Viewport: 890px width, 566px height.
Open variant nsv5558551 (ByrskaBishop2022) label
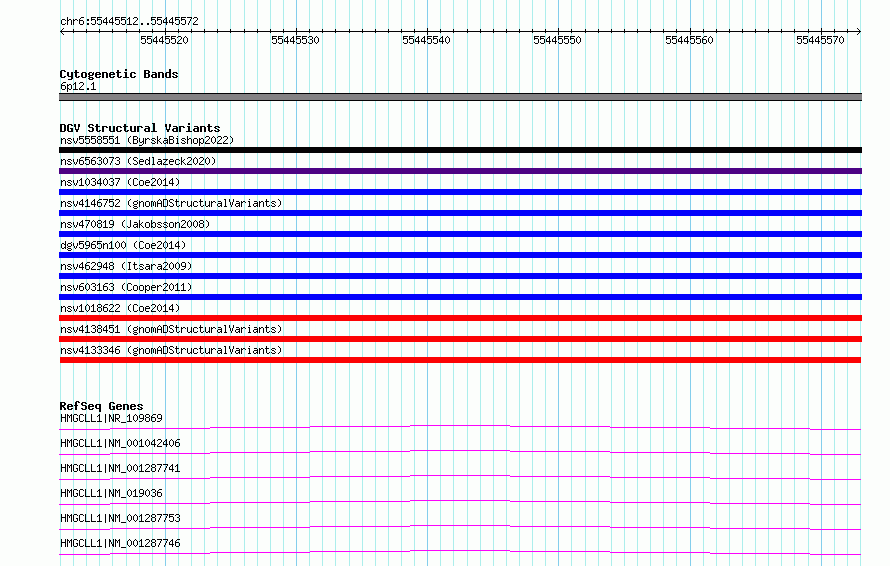click(147, 140)
